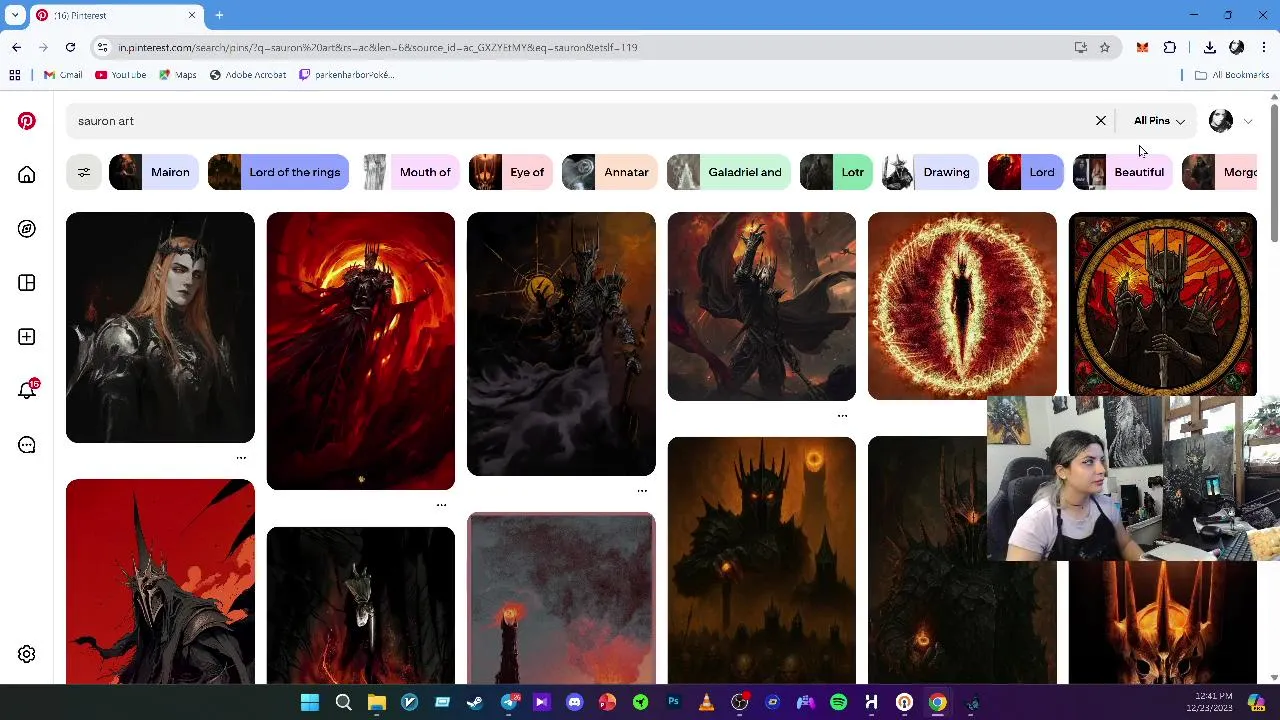Open the stained-glass Sauron pin
The height and width of the screenshot is (720, 1280).
[x=1163, y=304]
